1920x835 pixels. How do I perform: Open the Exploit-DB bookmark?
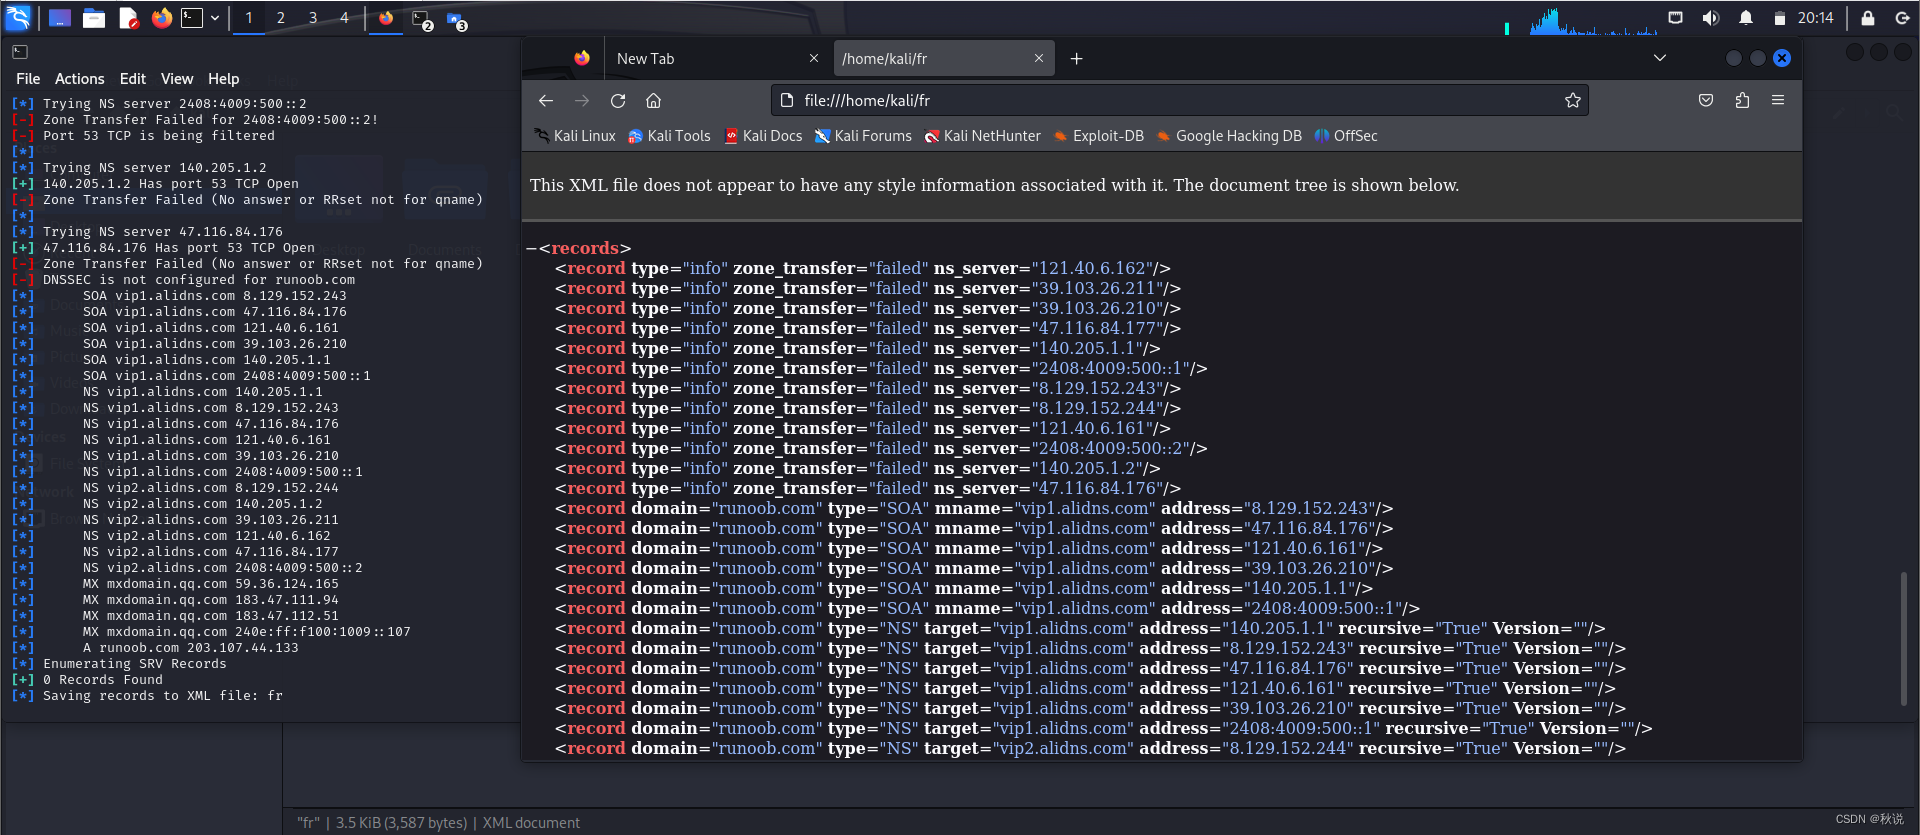click(1098, 136)
